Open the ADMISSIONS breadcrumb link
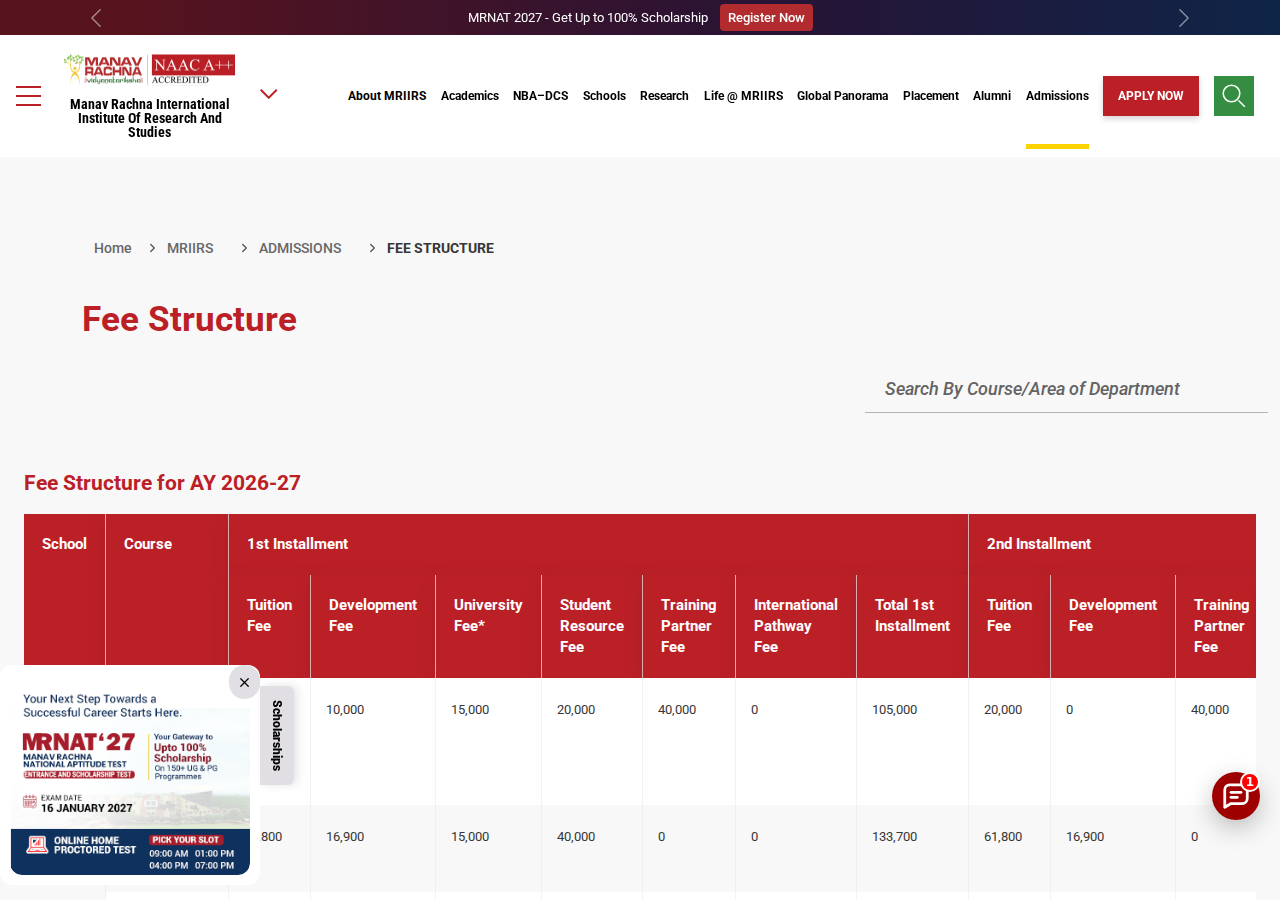 pyautogui.click(x=300, y=248)
